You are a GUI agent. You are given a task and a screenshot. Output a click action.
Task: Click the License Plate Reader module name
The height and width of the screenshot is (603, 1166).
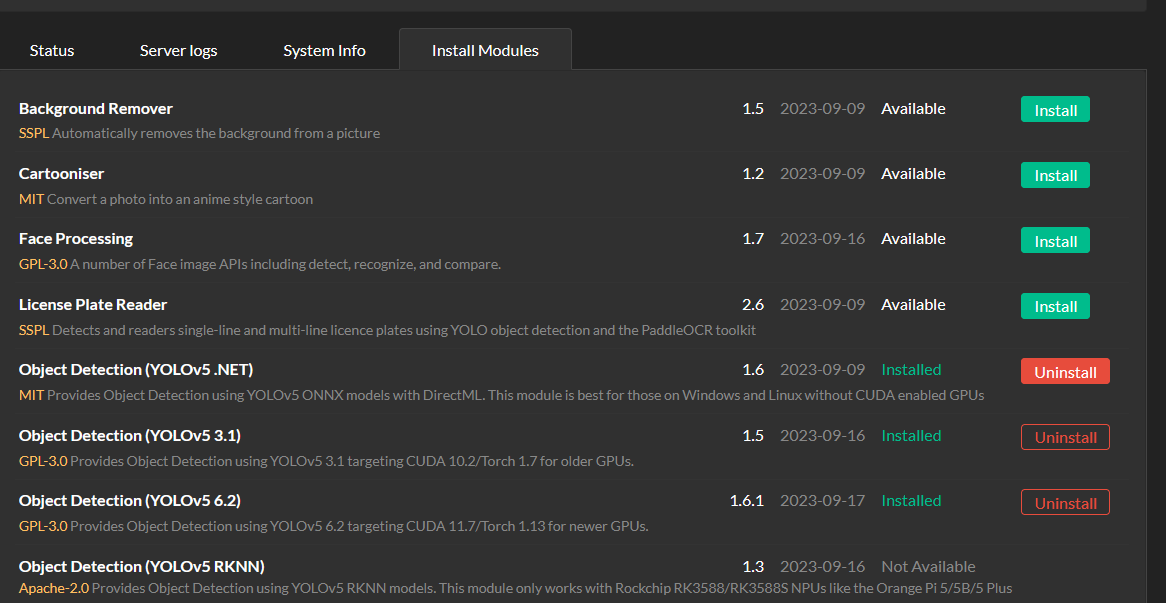click(x=93, y=304)
